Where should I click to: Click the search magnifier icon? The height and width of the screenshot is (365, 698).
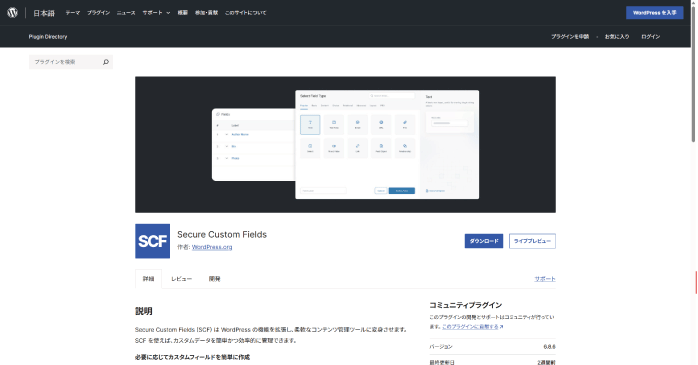106,62
